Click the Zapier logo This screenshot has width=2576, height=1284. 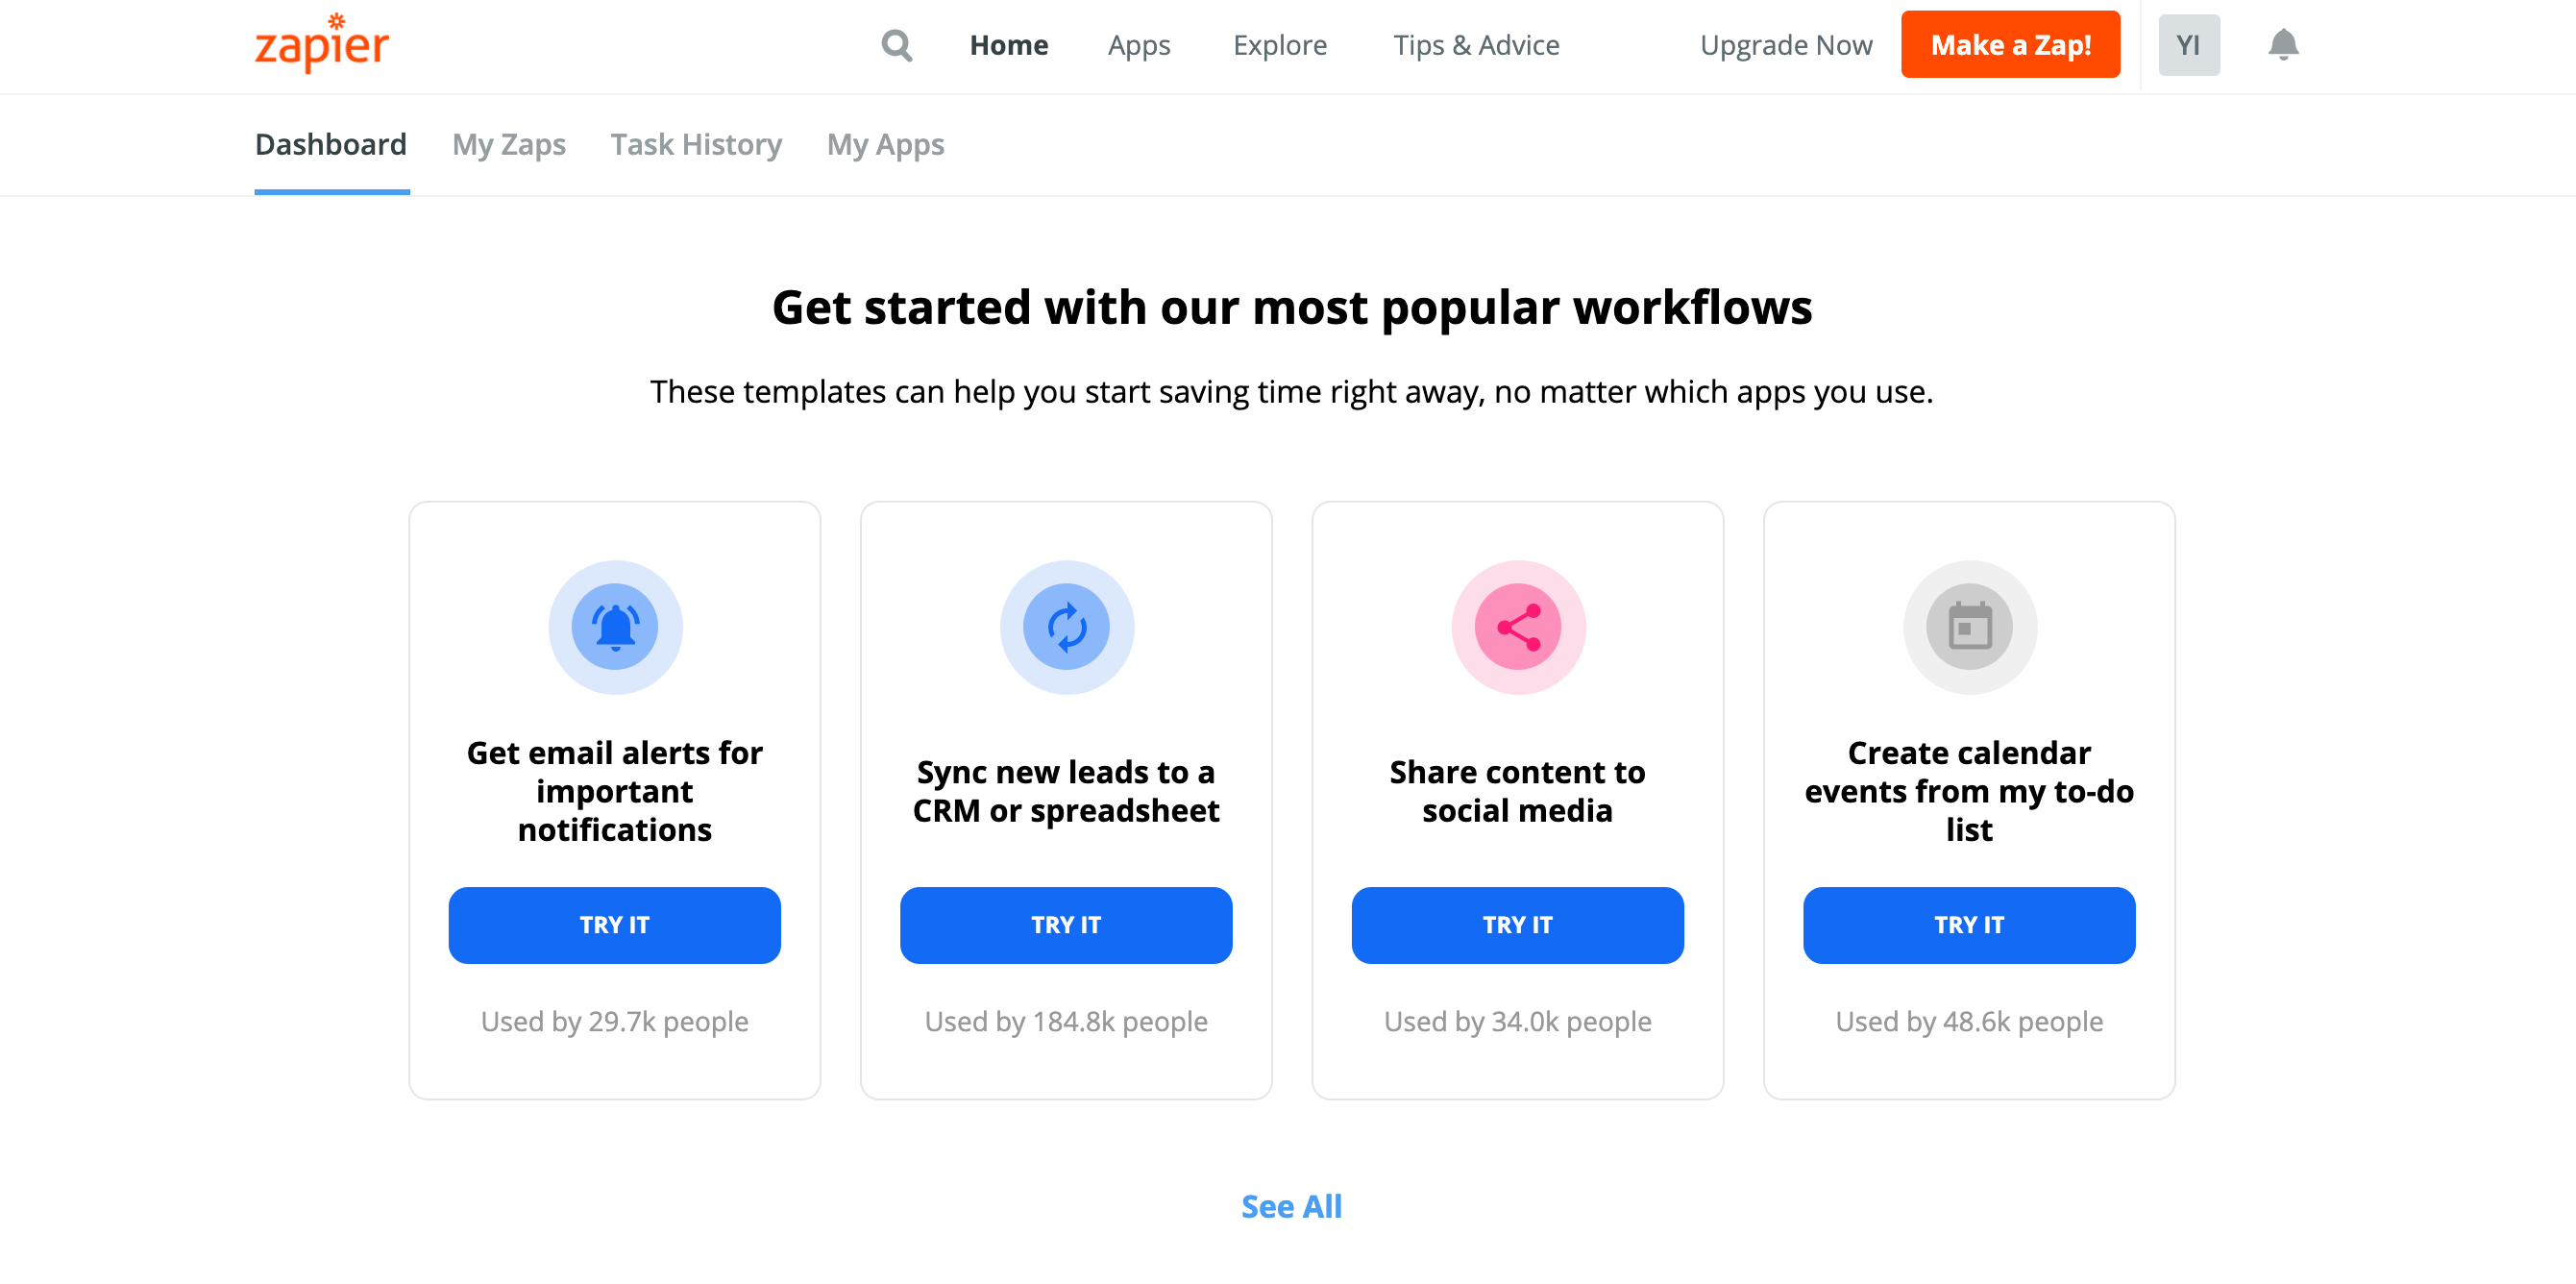point(321,44)
